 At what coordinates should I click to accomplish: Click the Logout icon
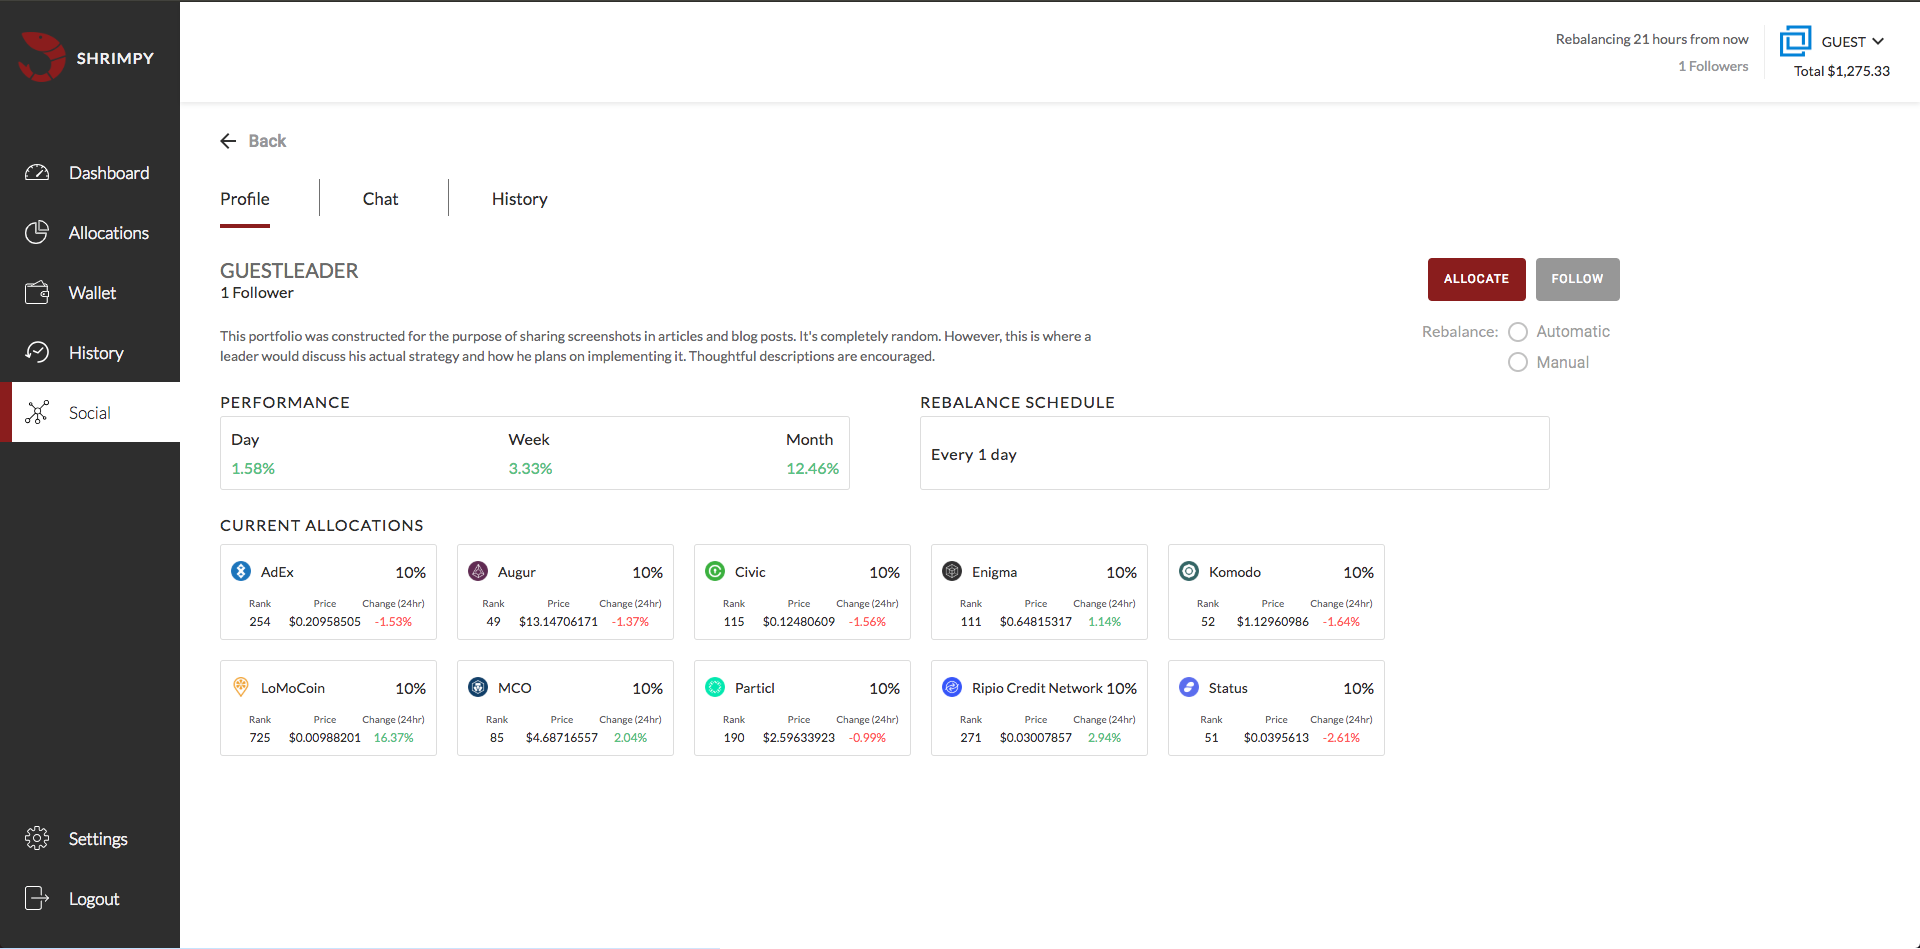[x=37, y=898]
